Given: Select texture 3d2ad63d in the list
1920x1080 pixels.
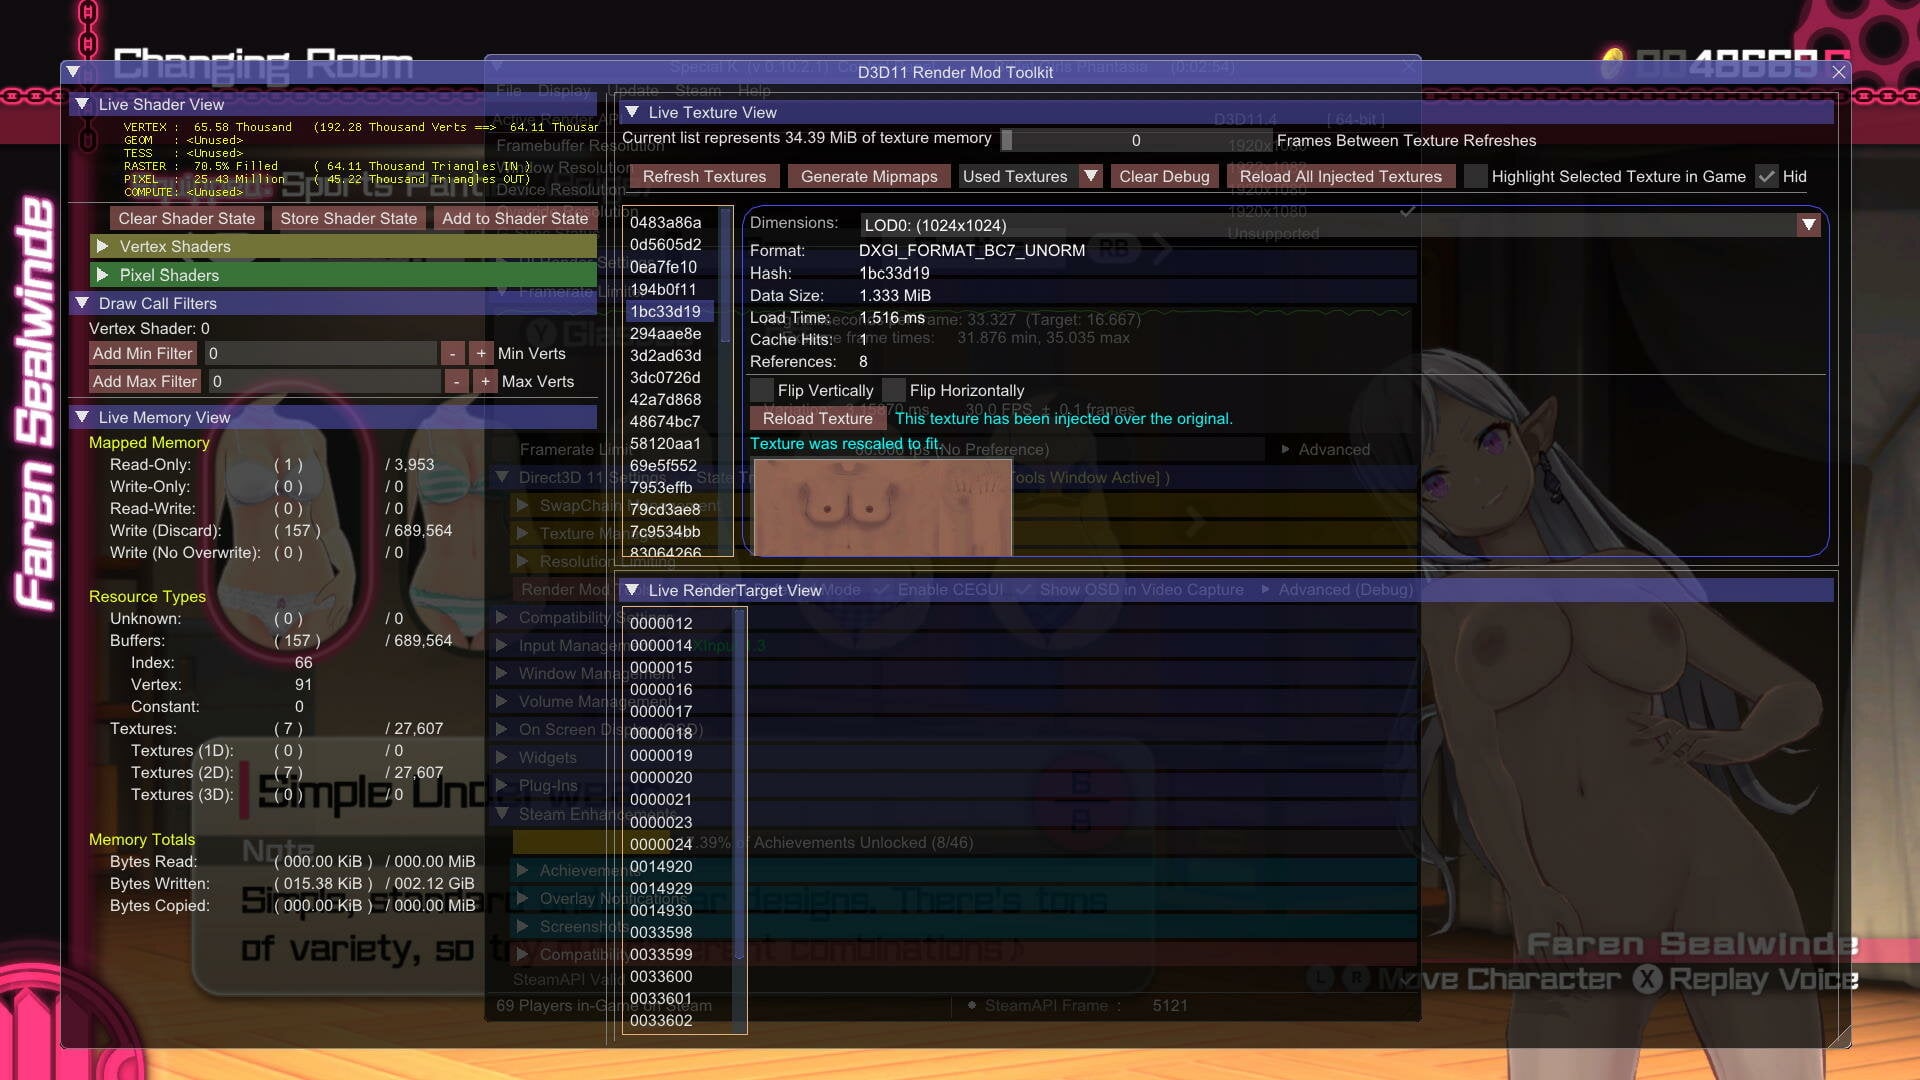Looking at the screenshot, I should 665,355.
